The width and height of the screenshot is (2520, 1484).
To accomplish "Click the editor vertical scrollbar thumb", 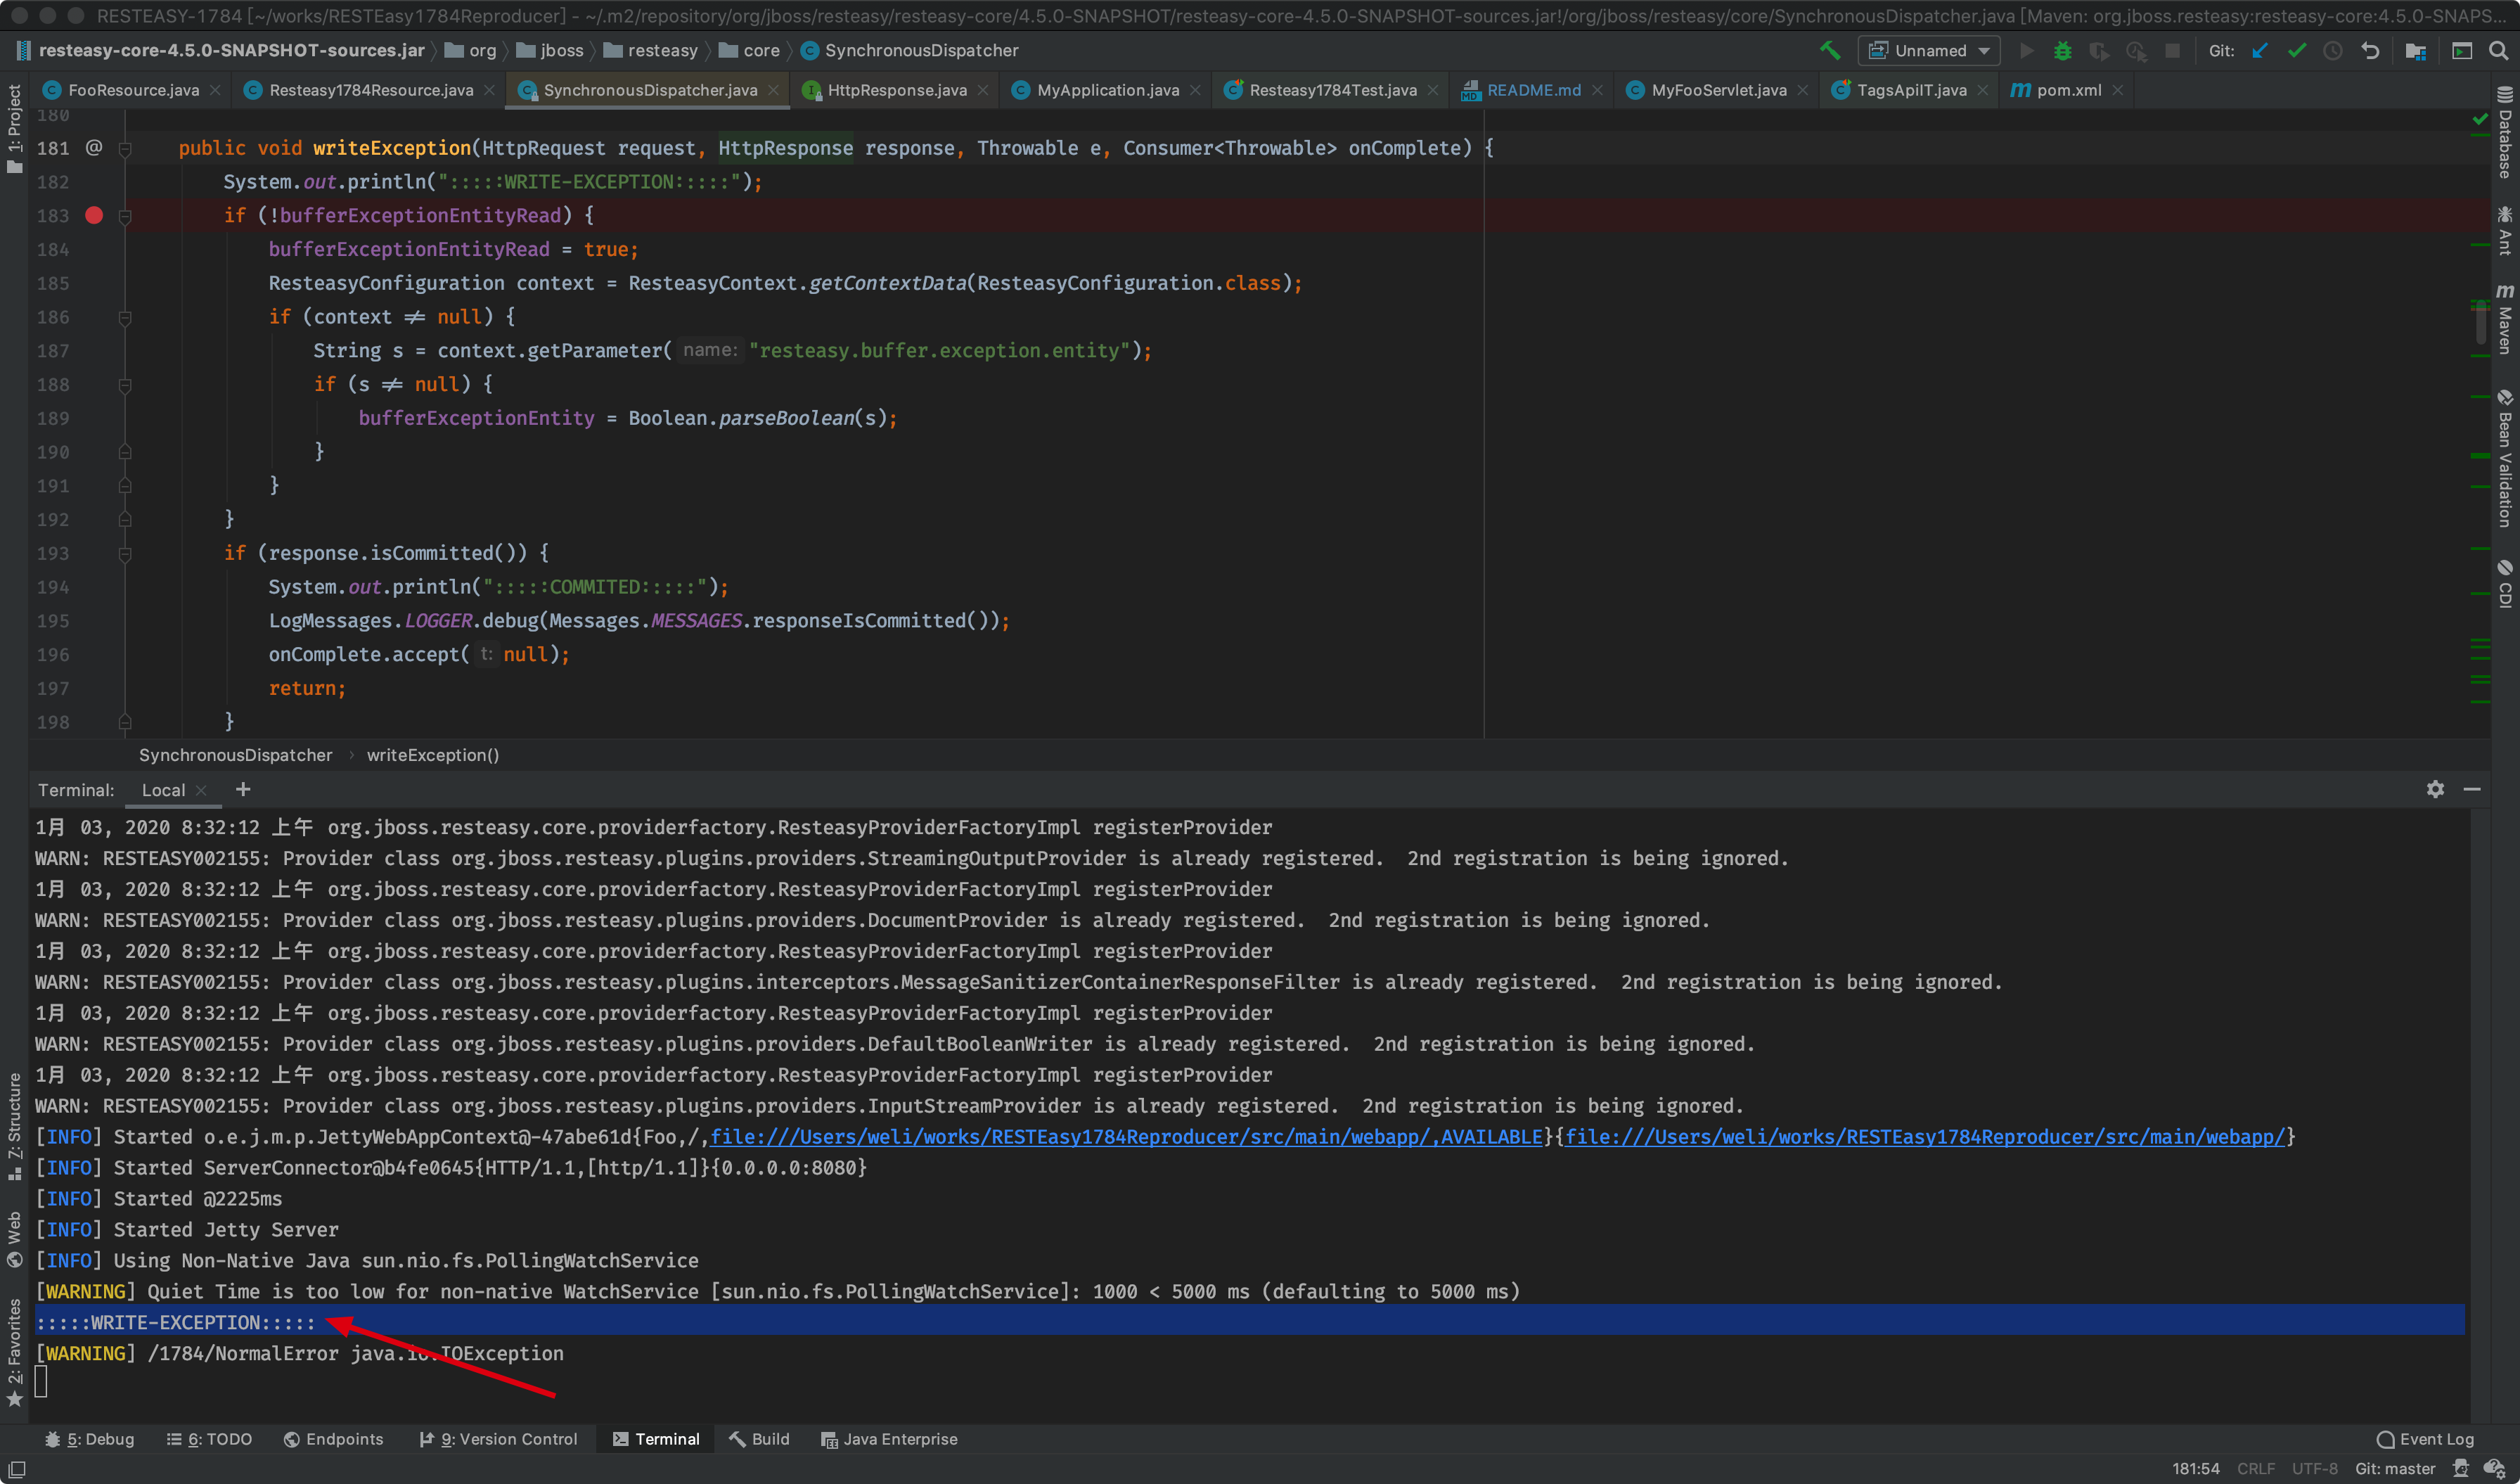I will pos(2481,322).
